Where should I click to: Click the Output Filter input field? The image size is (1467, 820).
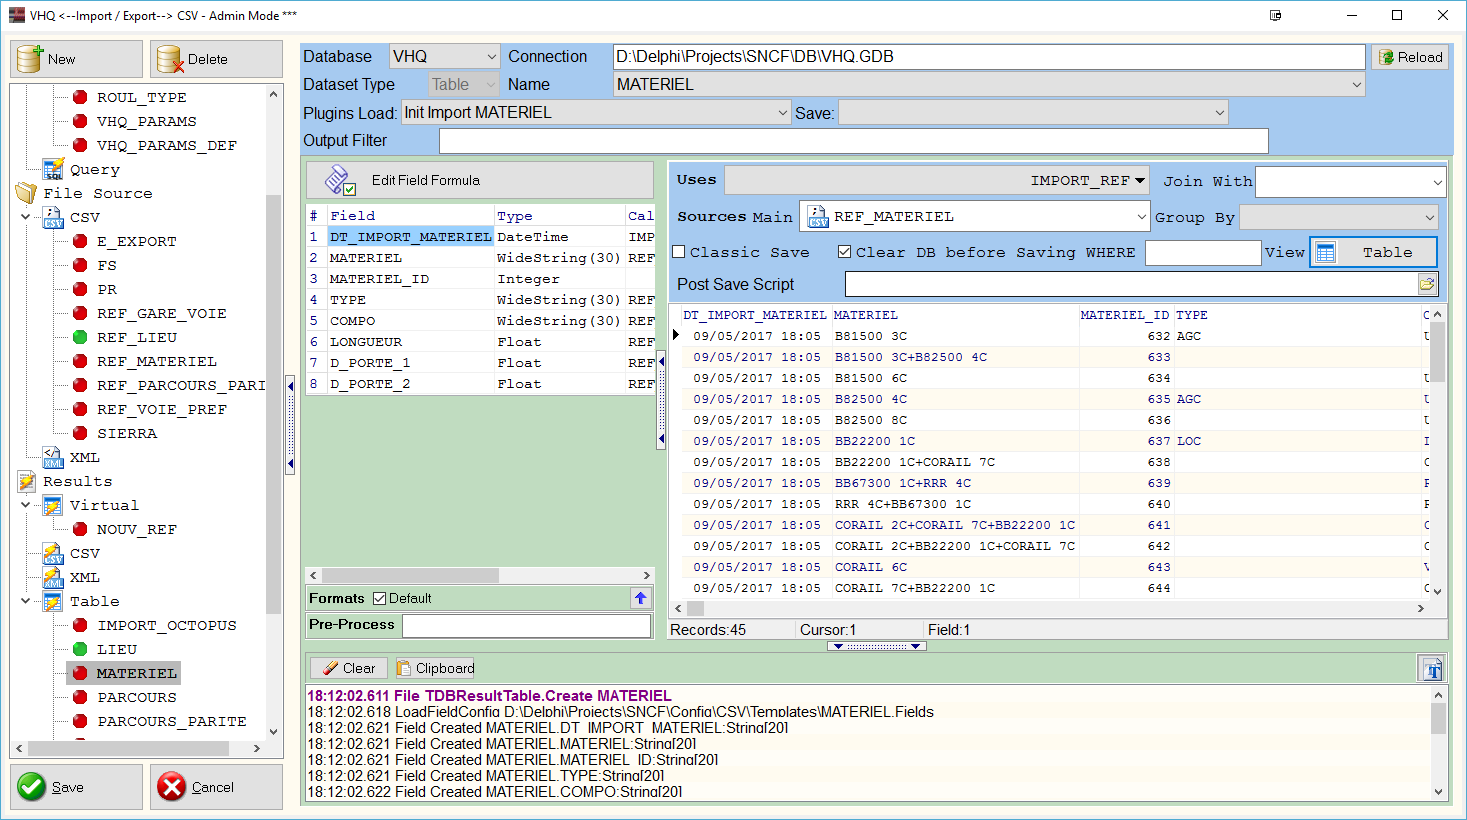pos(853,141)
